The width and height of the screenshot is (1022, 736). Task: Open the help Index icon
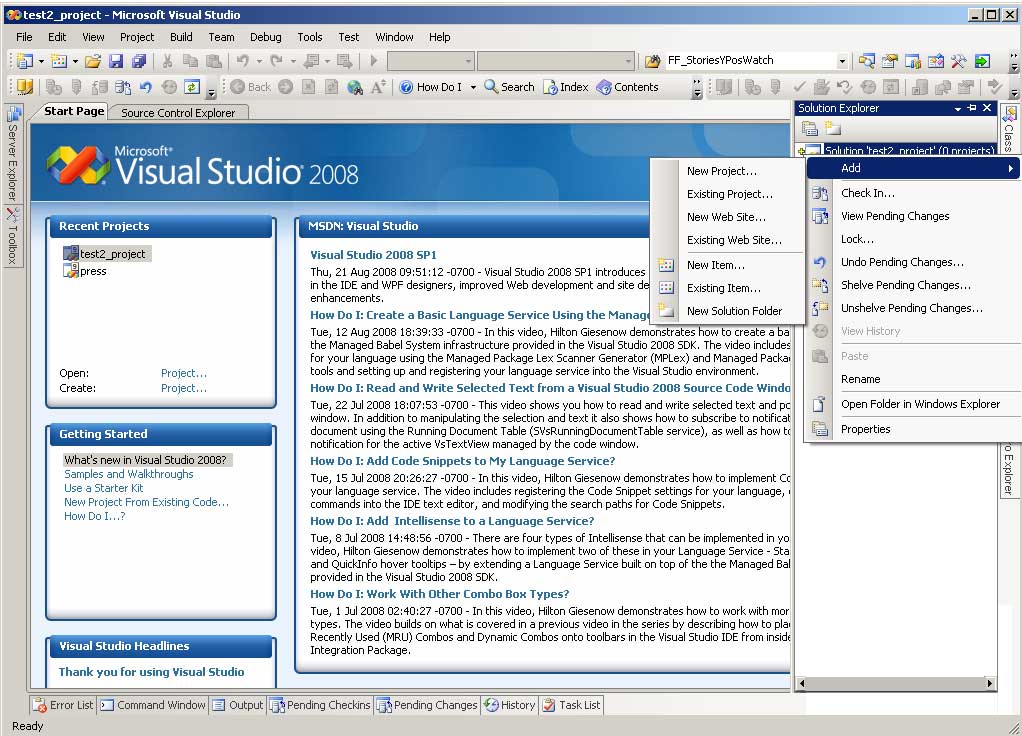click(x=565, y=87)
